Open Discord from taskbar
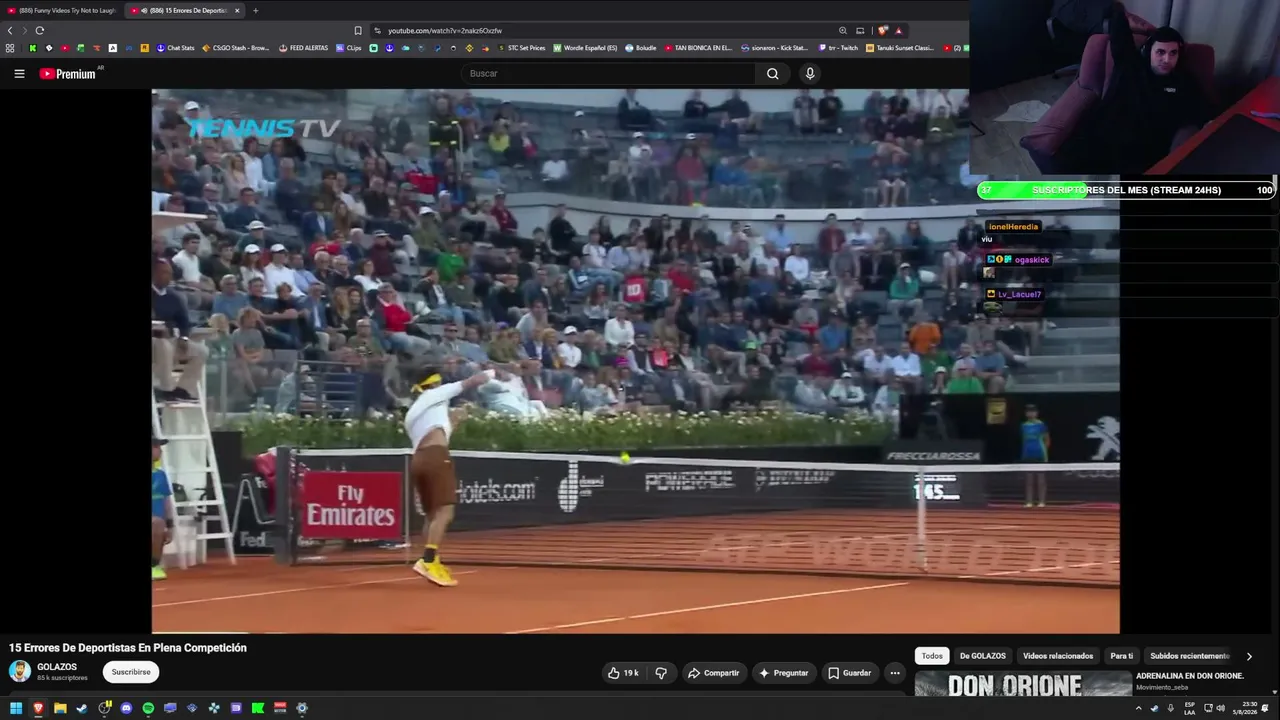This screenshot has height=720, width=1280. (x=126, y=708)
